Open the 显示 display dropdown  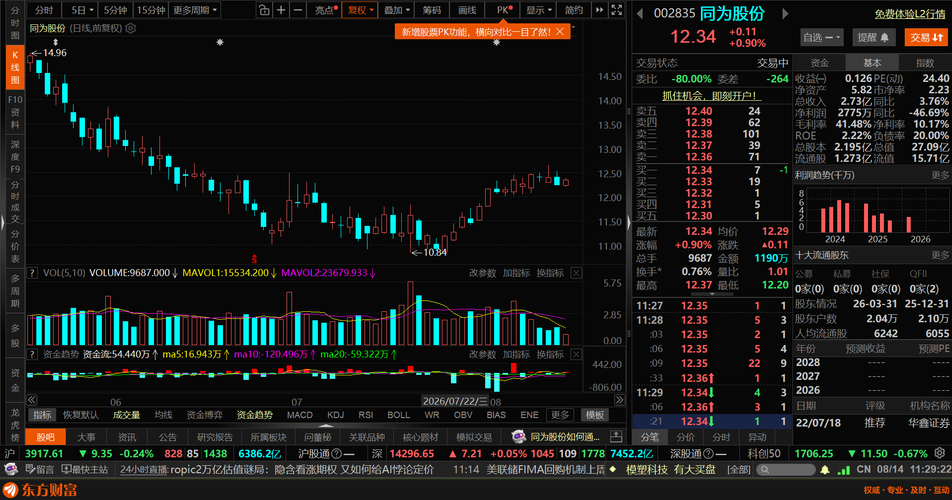(539, 10)
